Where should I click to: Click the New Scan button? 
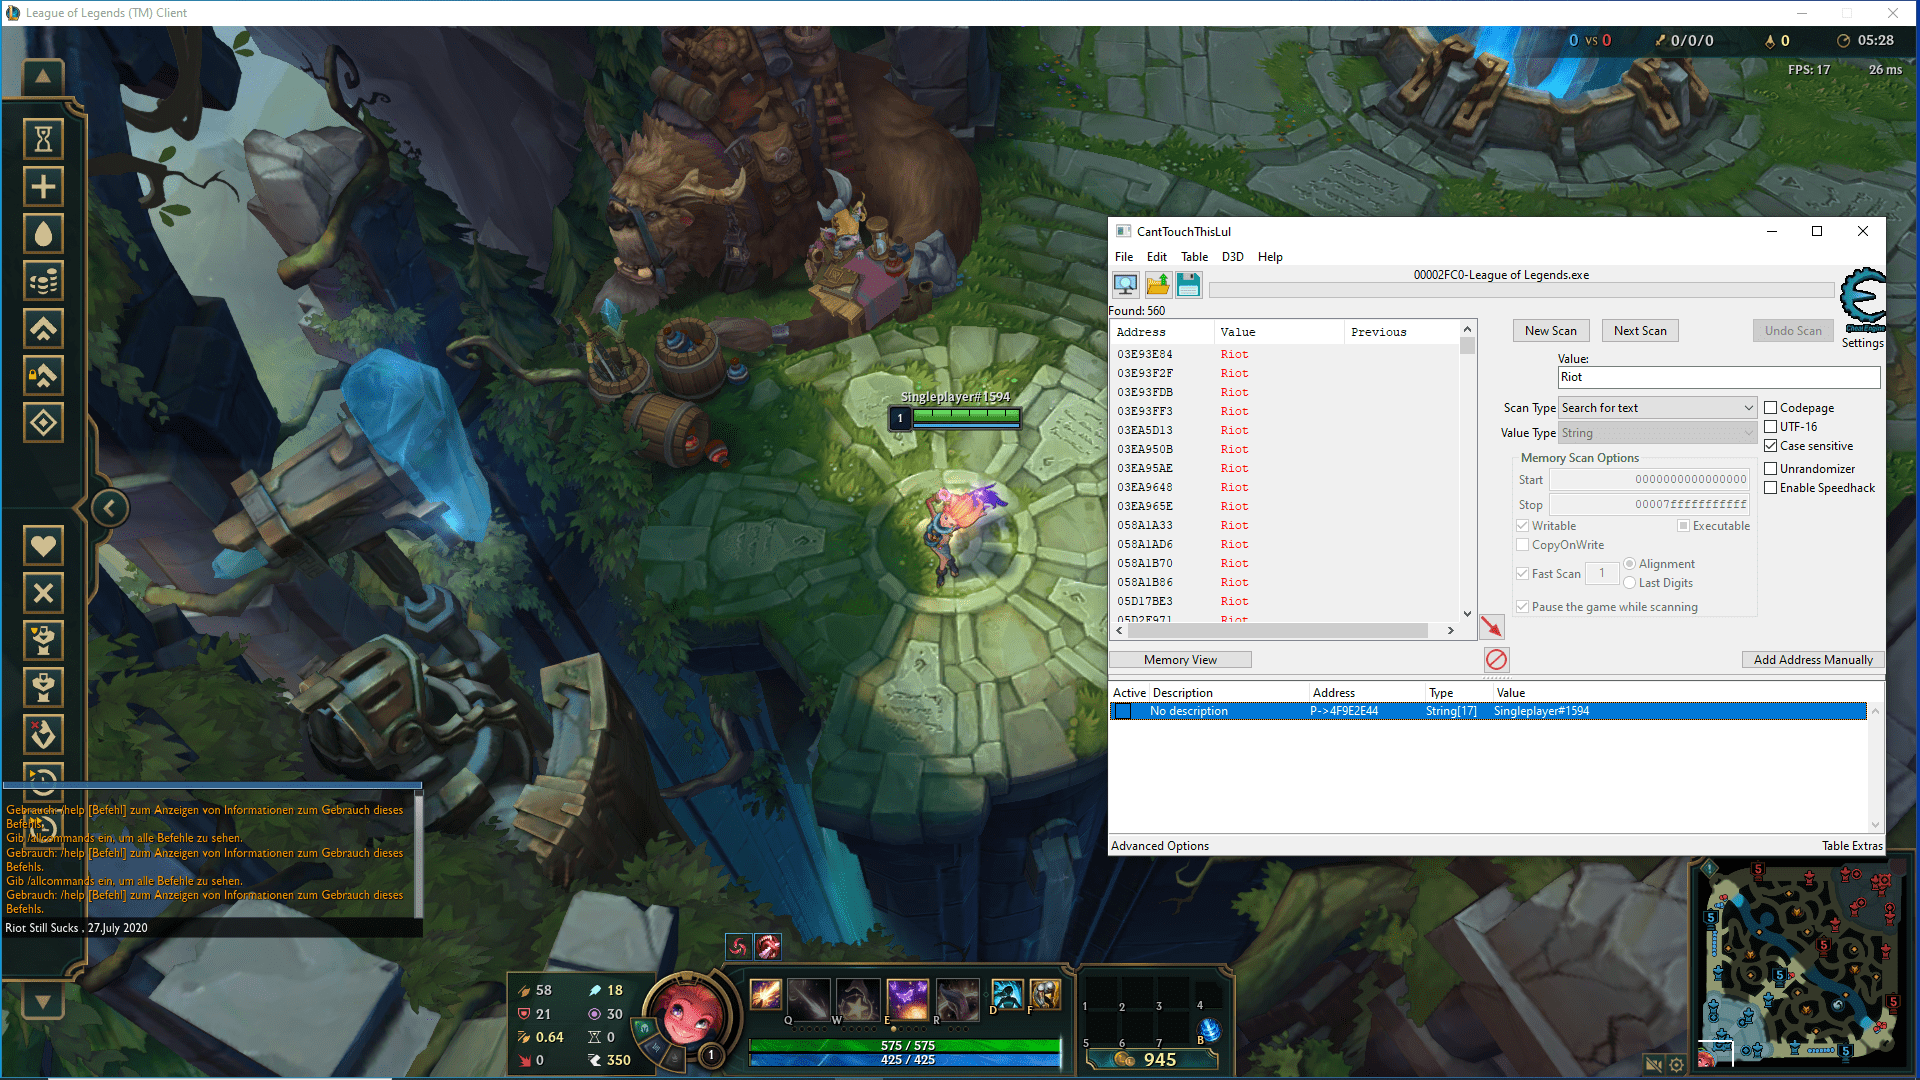1550,331
